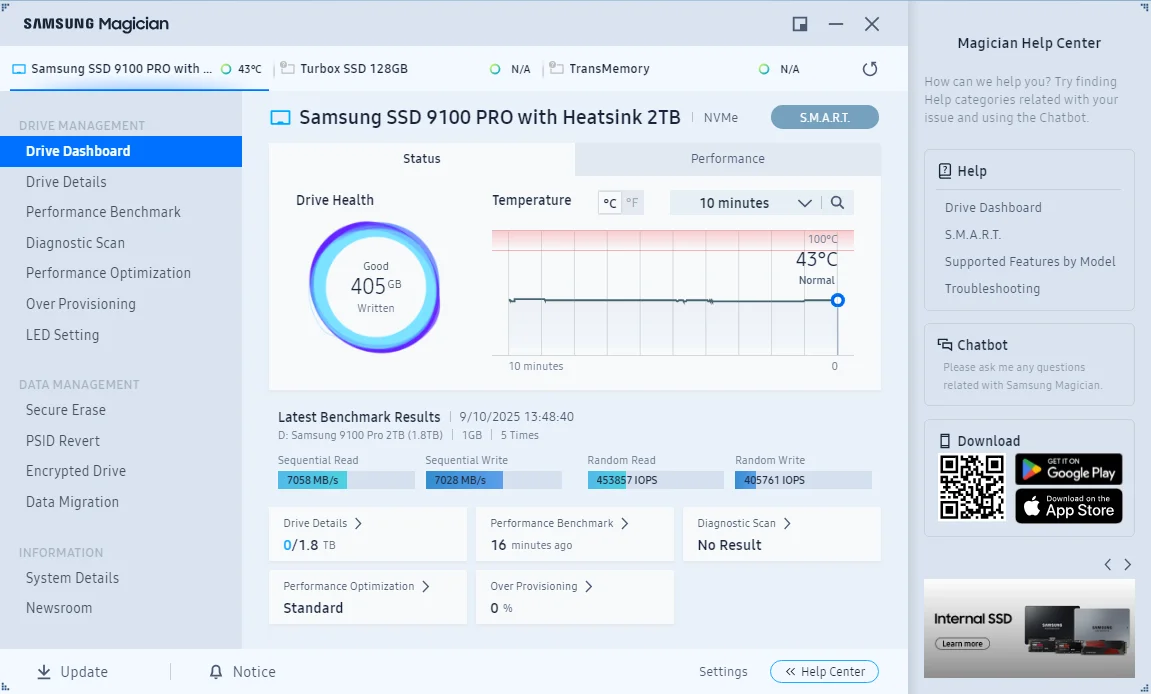Open the Troubleshooting help link

tap(992, 289)
